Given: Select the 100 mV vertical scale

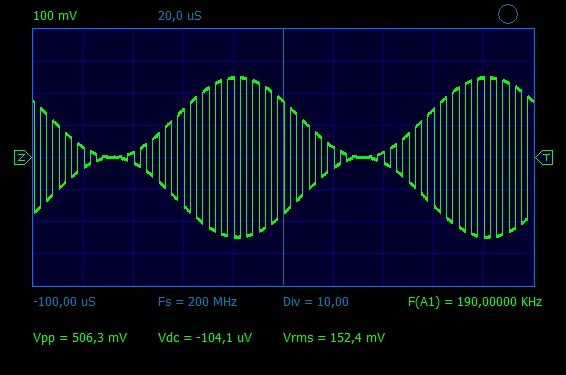Looking at the screenshot, I should (x=55, y=16).
